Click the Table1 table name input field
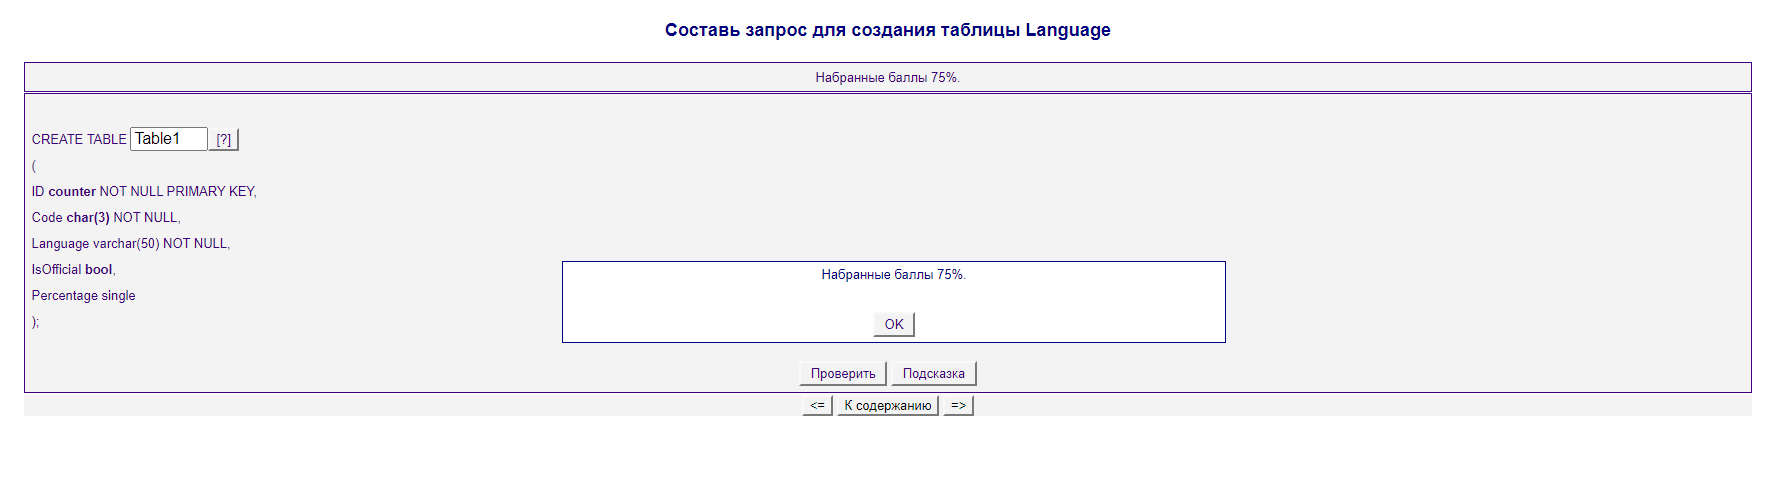Screen dimensions: 1777x480 [168, 139]
